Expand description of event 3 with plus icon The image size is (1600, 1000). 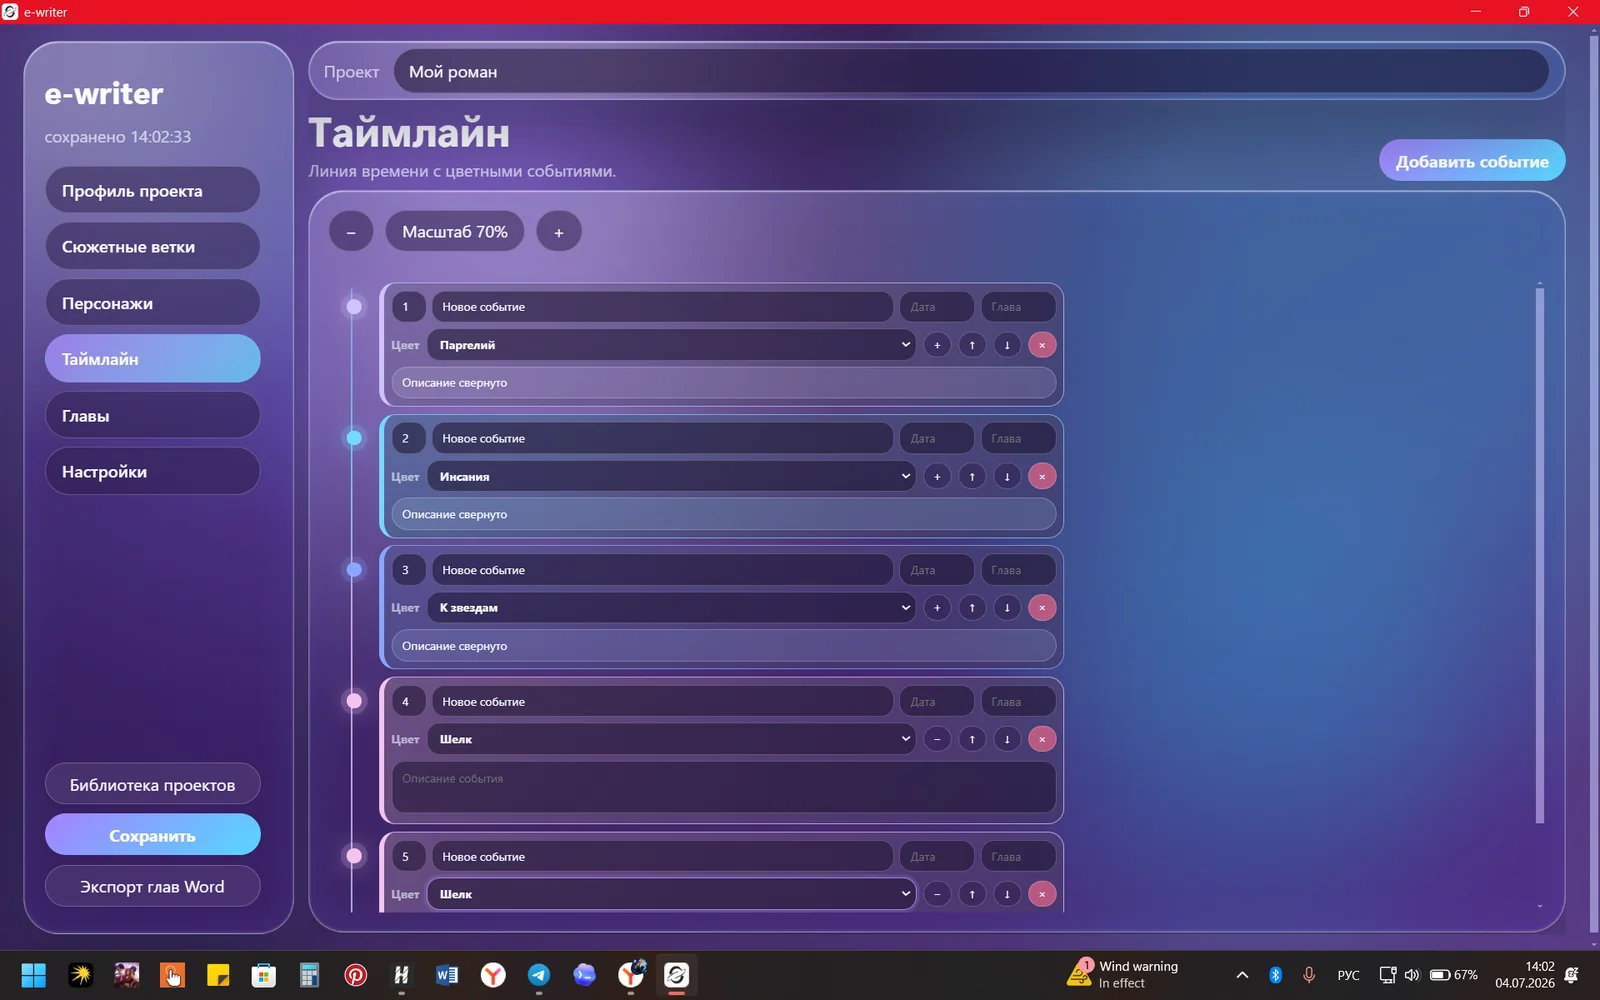point(937,608)
